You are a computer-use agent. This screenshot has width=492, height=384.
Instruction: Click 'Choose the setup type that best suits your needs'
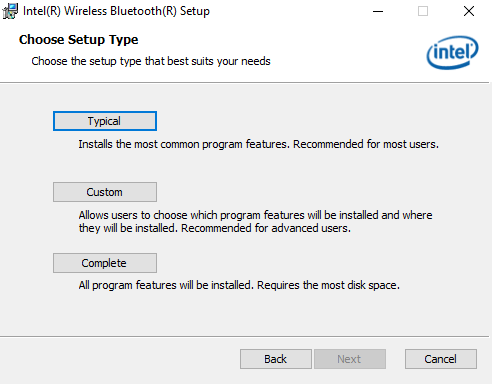(x=151, y=61)
